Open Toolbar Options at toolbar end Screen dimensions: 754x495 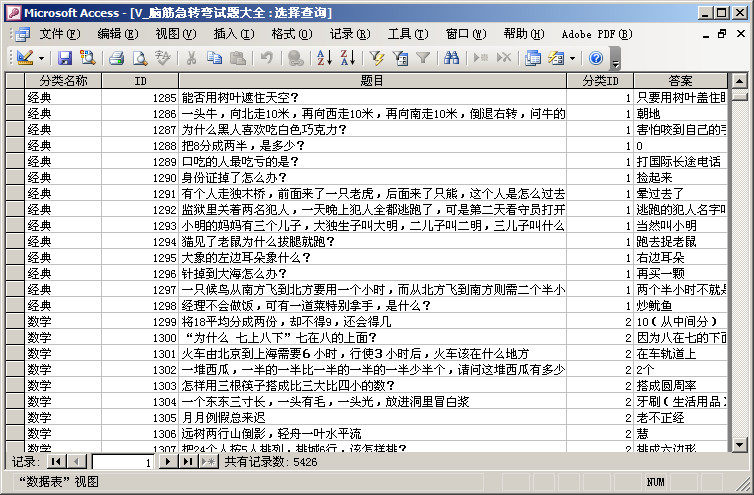pyautogui.click(x=615, y=58)
